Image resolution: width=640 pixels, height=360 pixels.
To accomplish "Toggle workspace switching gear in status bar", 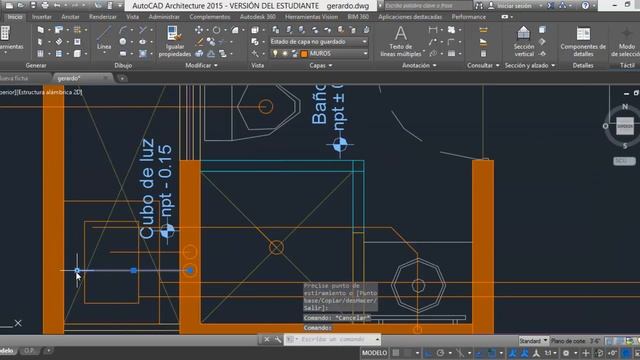I will tap(566, 353).
